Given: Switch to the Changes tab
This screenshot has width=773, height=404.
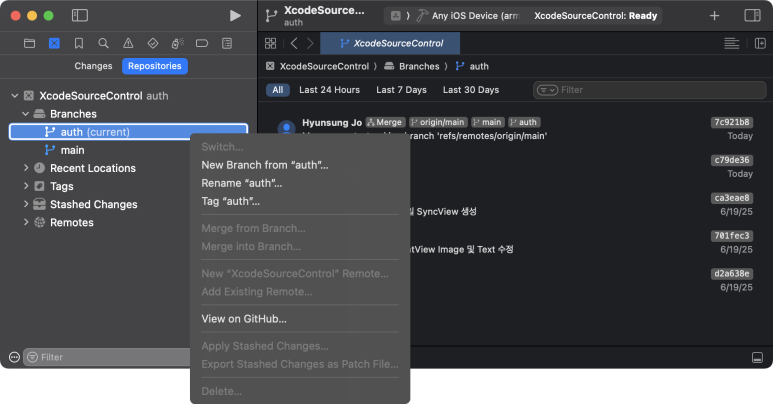Looking at the screenshot, I should 93,66.
